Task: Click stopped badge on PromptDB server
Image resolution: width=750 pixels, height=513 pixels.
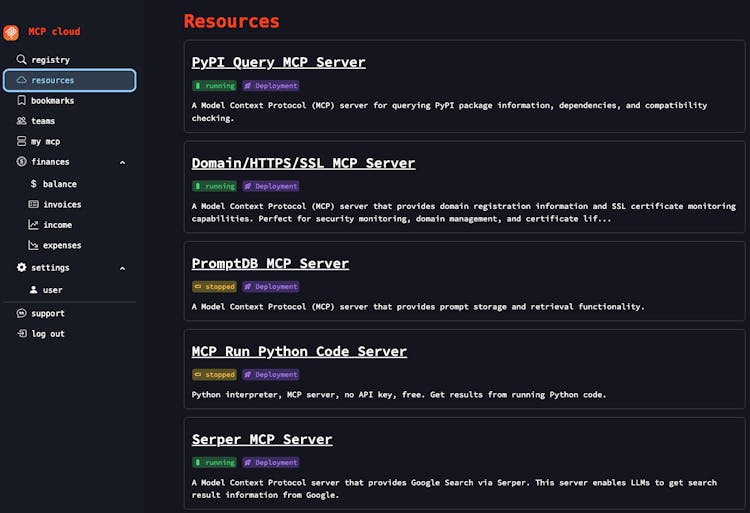Action: point(214,286)
